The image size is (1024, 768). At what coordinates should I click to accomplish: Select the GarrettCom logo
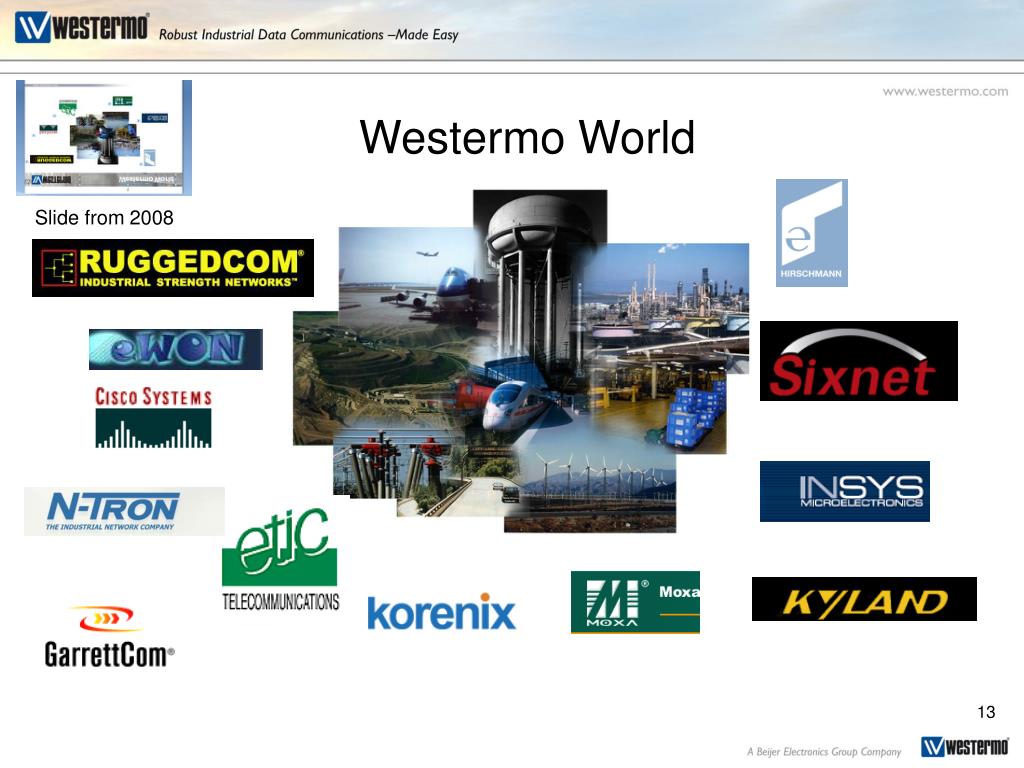pyautogui.click(x=109, y=637)
